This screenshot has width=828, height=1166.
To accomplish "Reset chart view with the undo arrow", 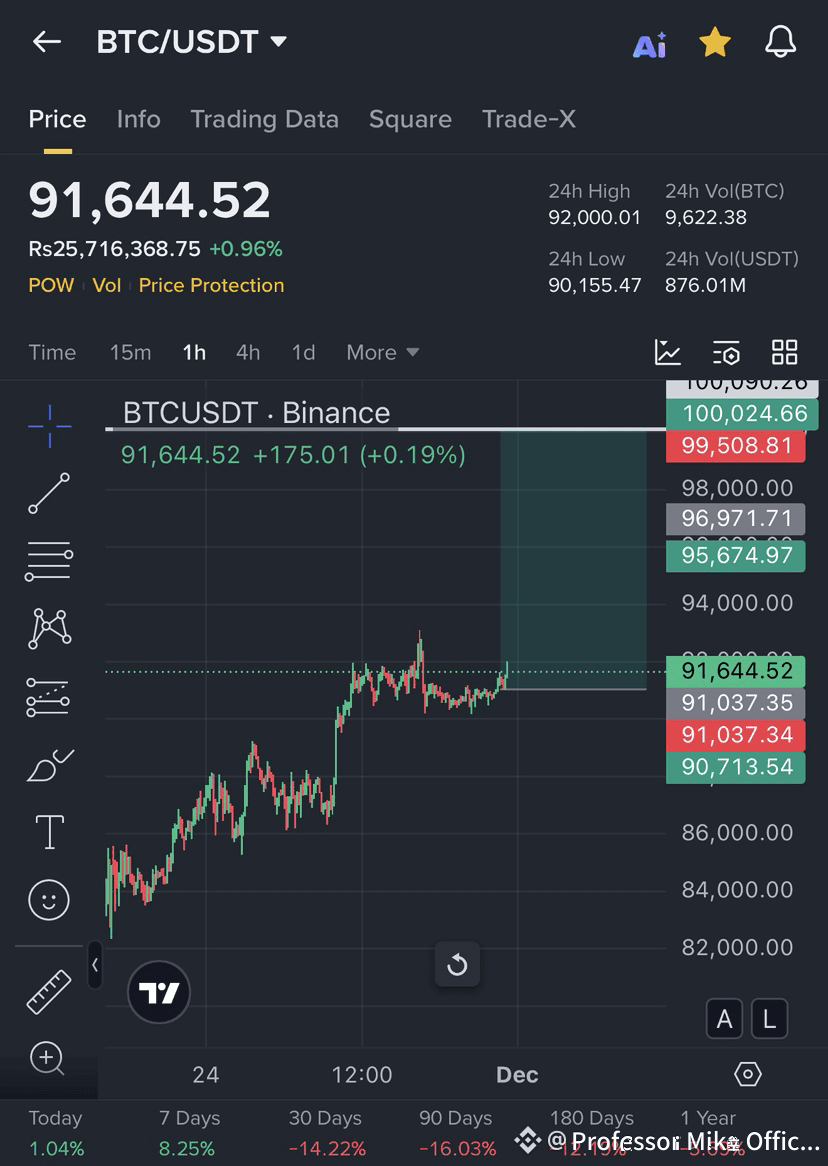I will click(457, 964).
